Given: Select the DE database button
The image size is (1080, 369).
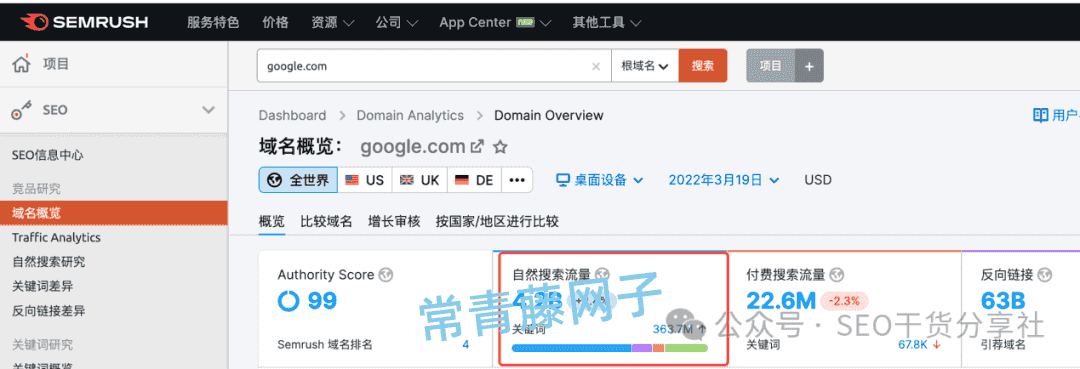Looking at the screenshot, I should [475, 180].
